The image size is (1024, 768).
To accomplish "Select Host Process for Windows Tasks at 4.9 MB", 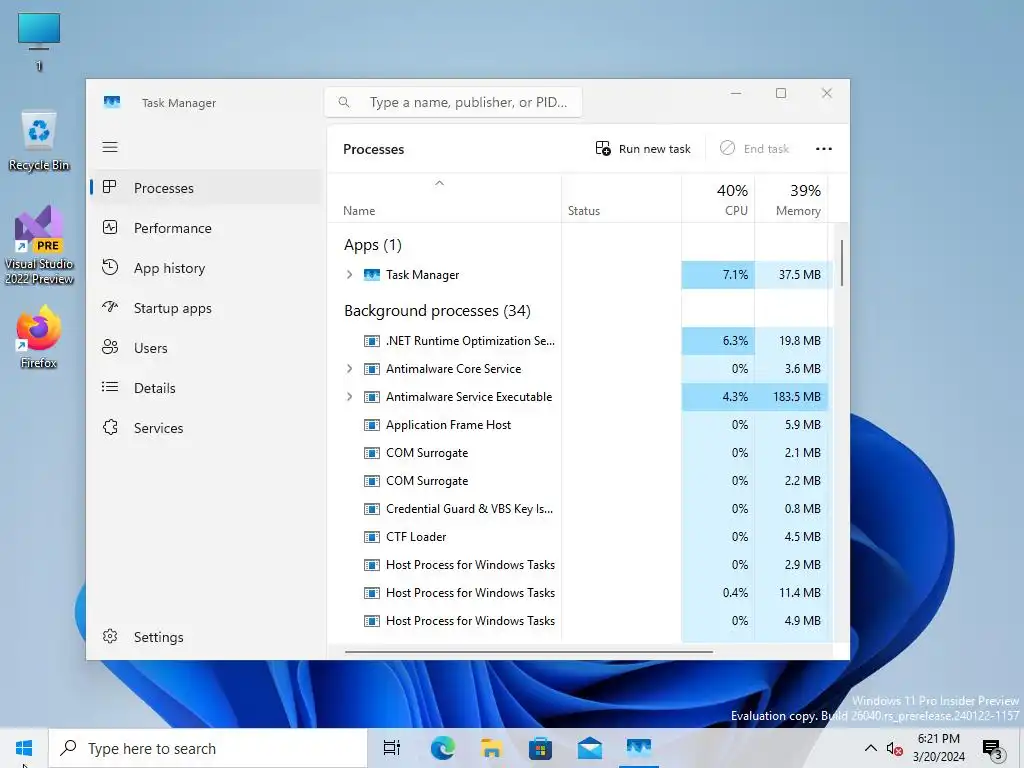I will click(580, 621).
